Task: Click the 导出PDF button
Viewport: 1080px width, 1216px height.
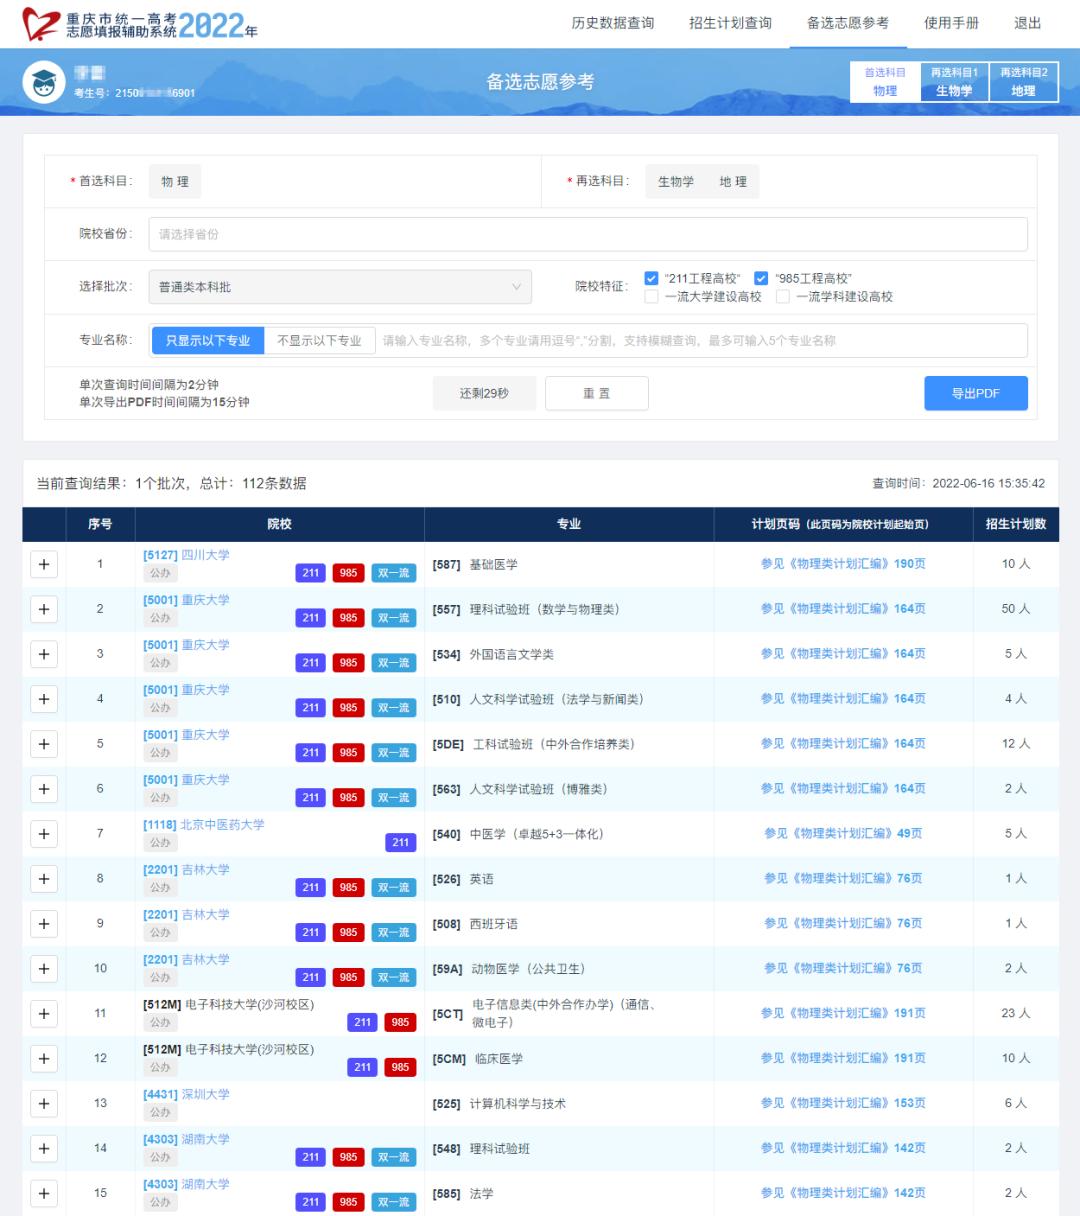Action: (x=975, y=394)
